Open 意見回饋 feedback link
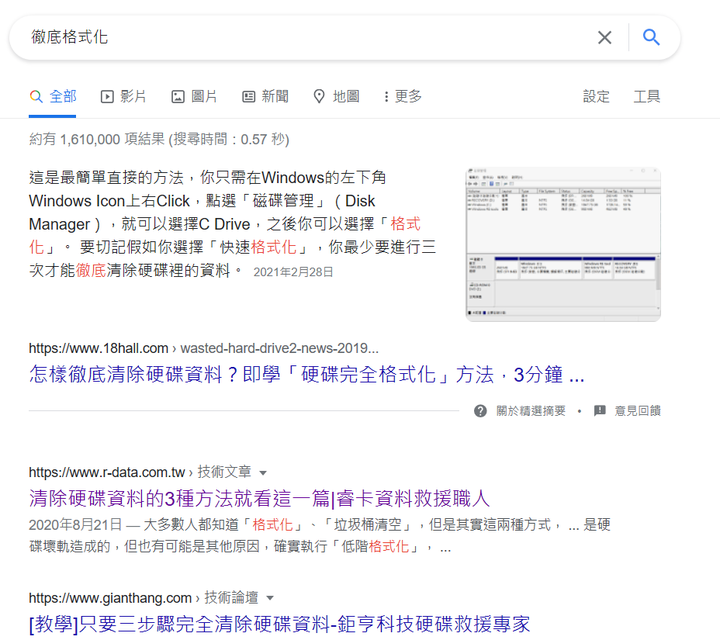 [638, 411]
